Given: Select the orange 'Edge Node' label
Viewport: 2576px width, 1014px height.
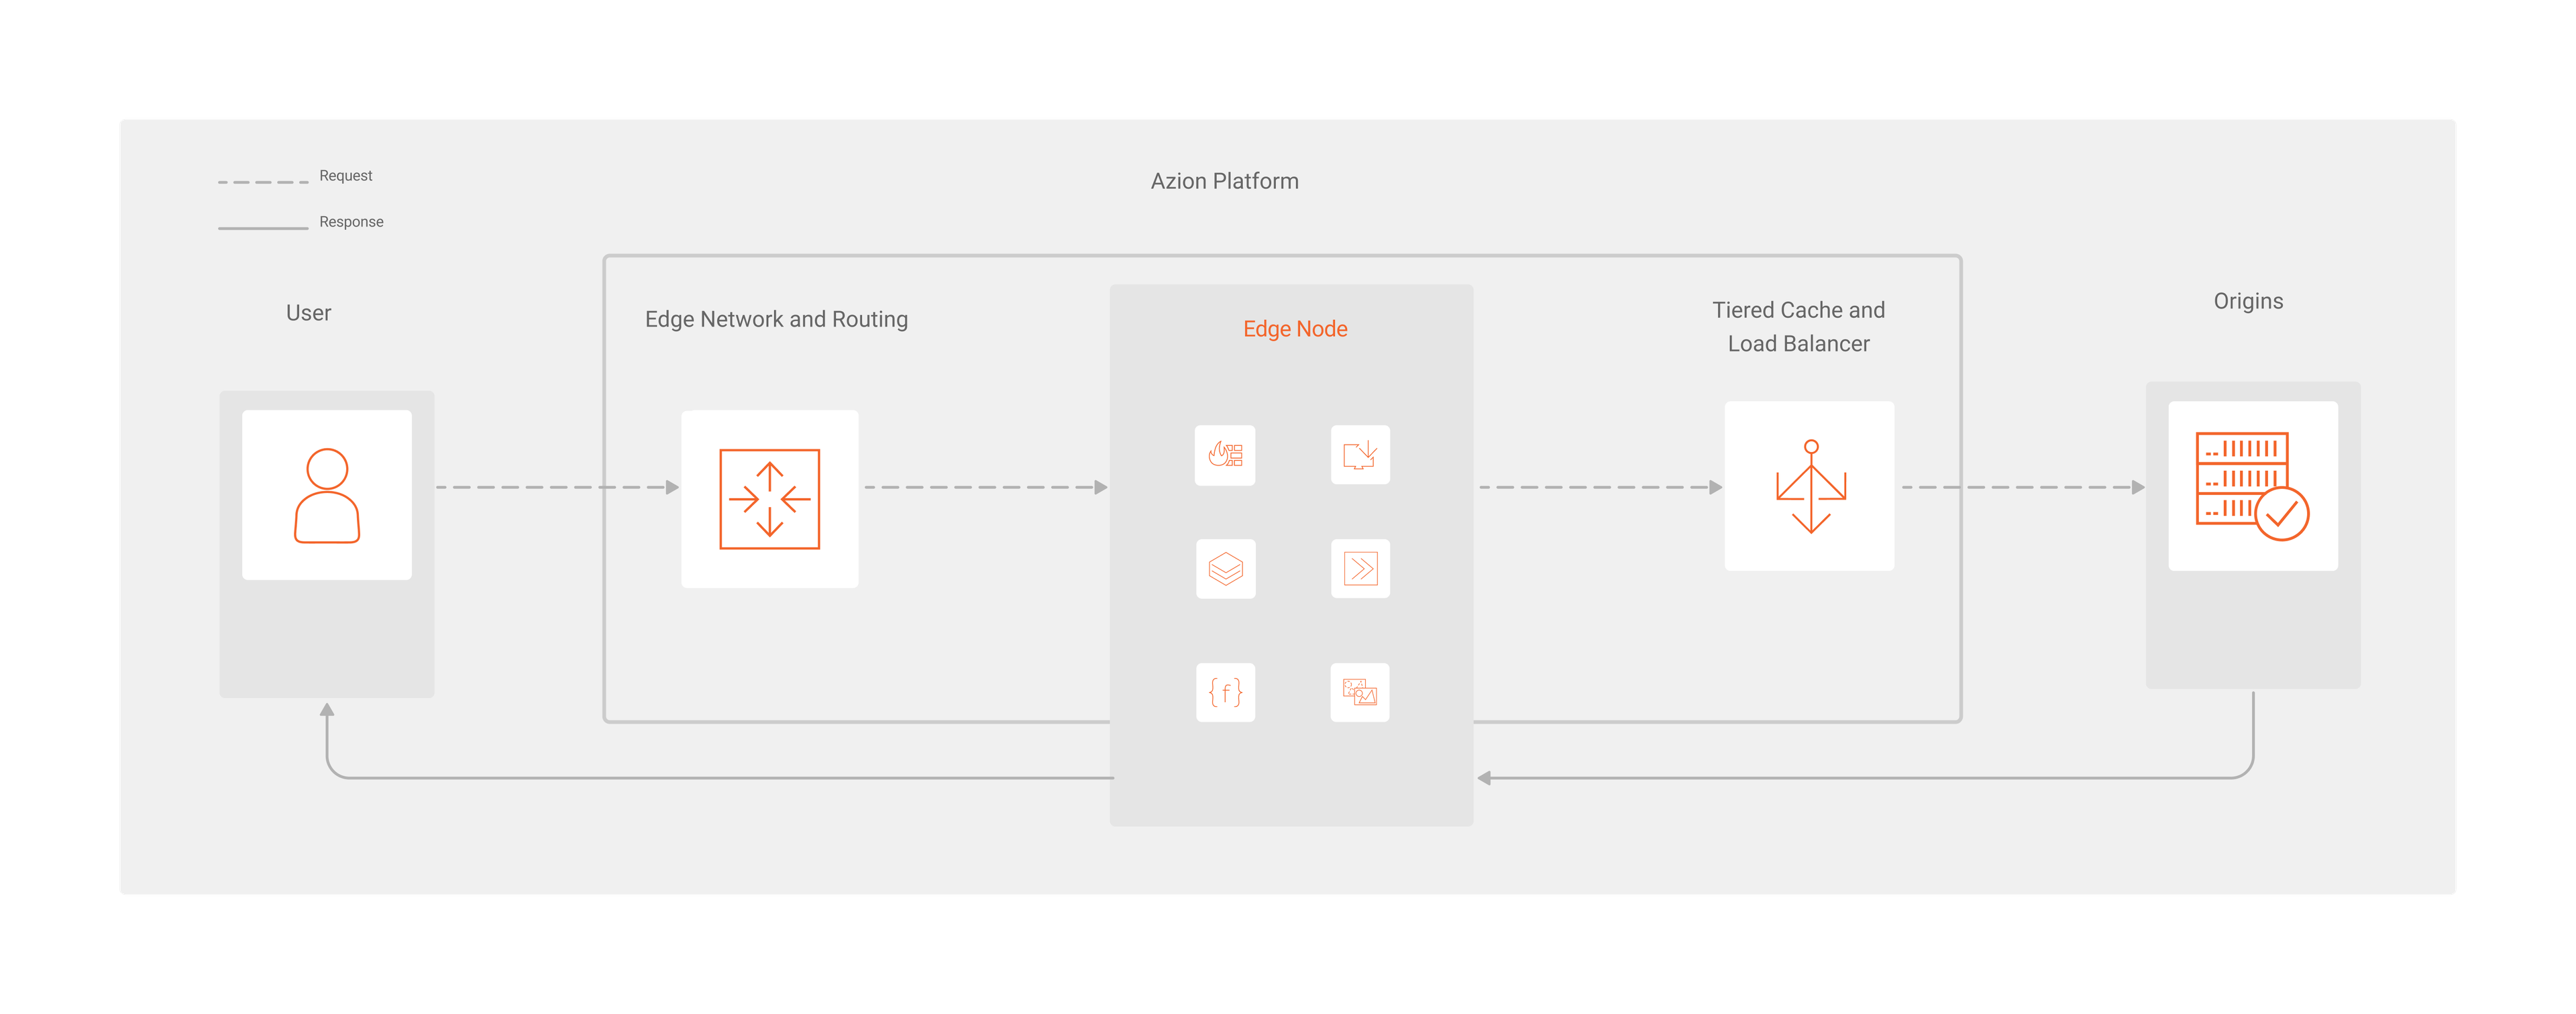Looking at the screenshot, I should pos(1295,329).
